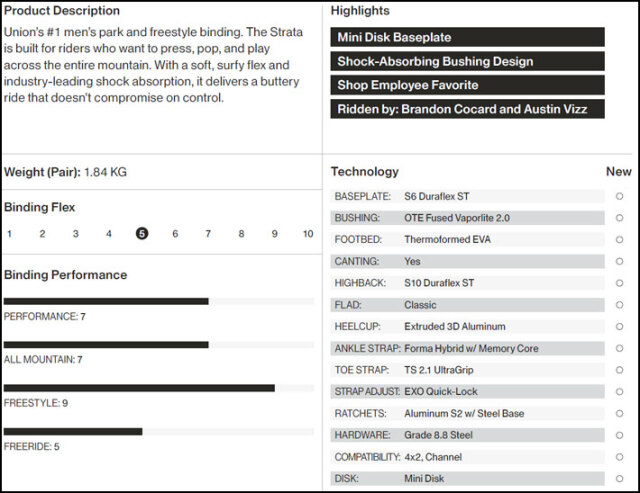The width and height of the screenshot is (640, 493).
Task: Select the New circle for STRAP ADJUST row
Action: click(x=619, y=392)
